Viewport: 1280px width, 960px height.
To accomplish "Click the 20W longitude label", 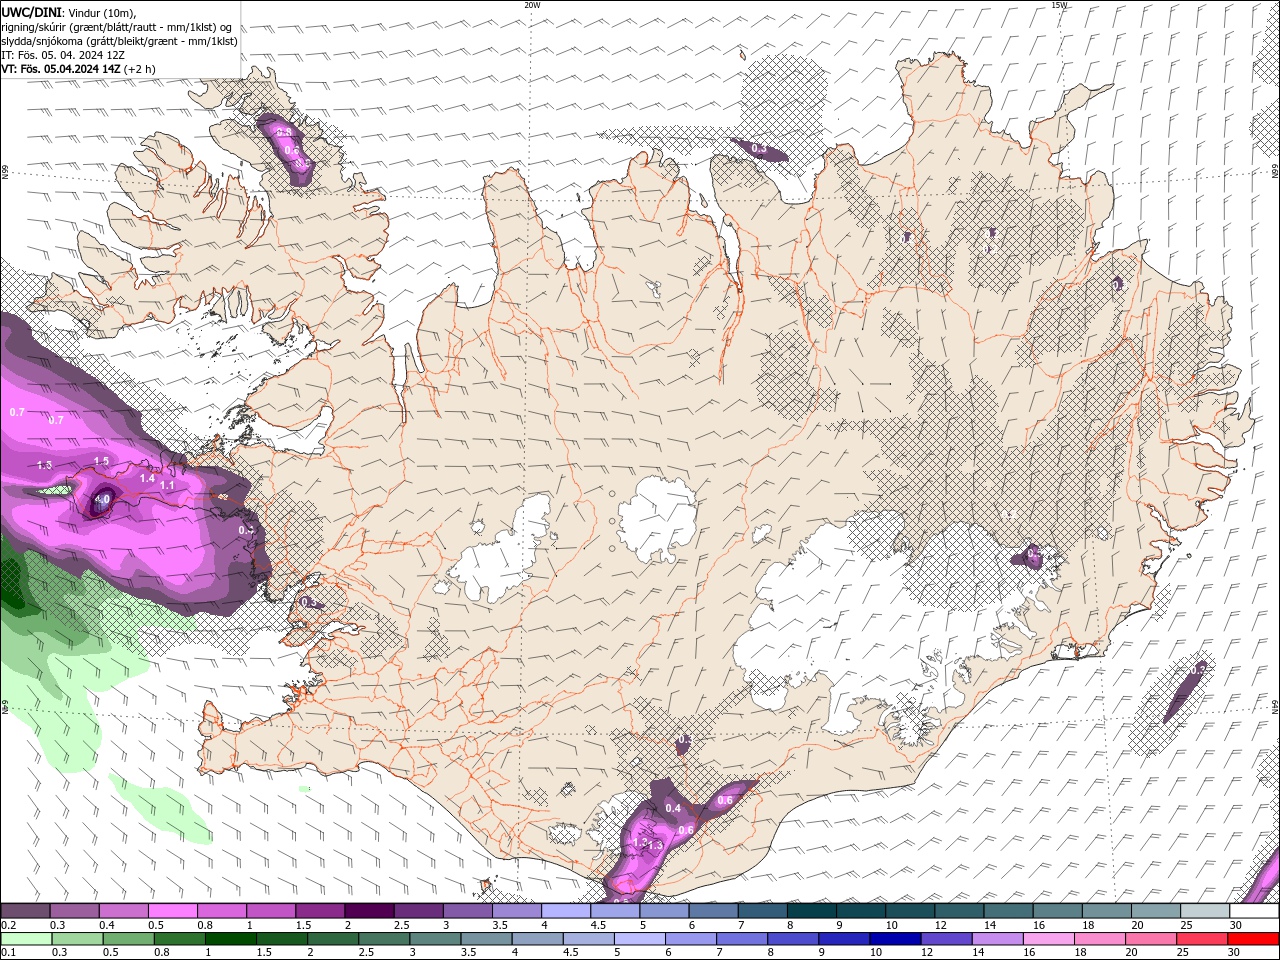I will 532,5.
